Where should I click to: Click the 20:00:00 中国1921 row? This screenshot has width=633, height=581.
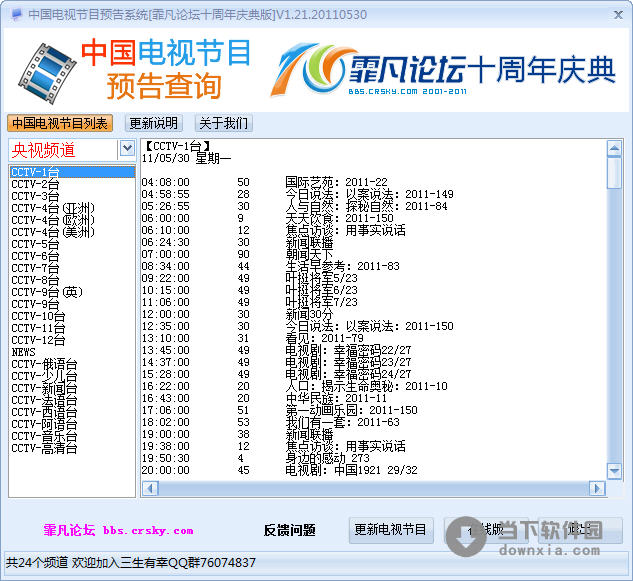pos(279,470)
